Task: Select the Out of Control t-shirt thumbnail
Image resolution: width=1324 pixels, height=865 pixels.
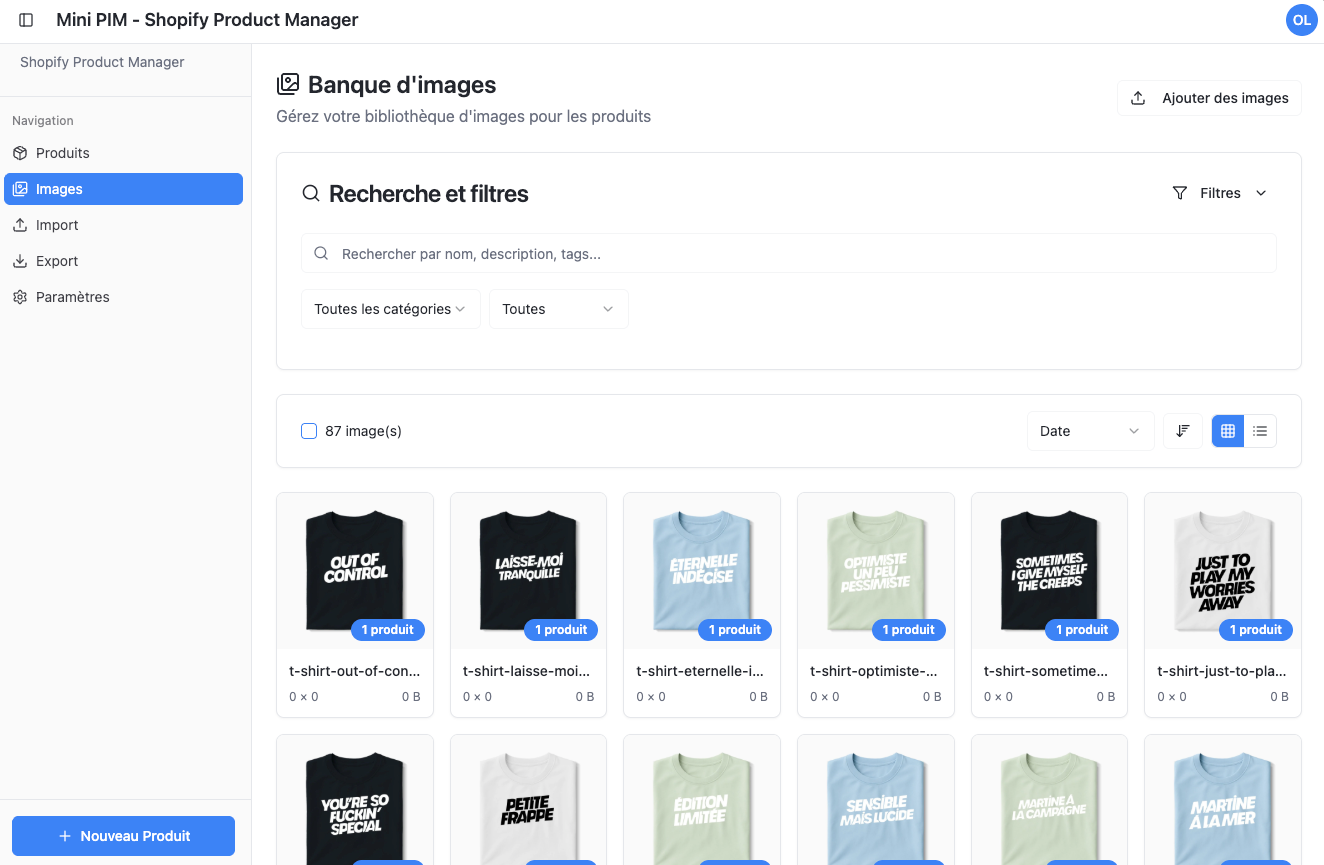Action: (355, 570)
